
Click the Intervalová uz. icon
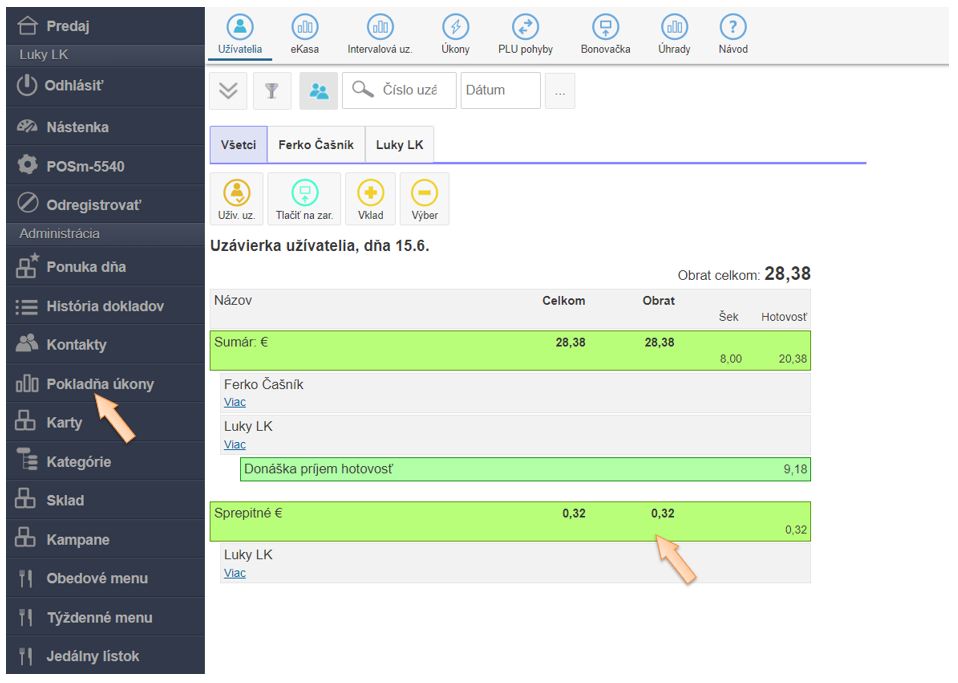379,29
